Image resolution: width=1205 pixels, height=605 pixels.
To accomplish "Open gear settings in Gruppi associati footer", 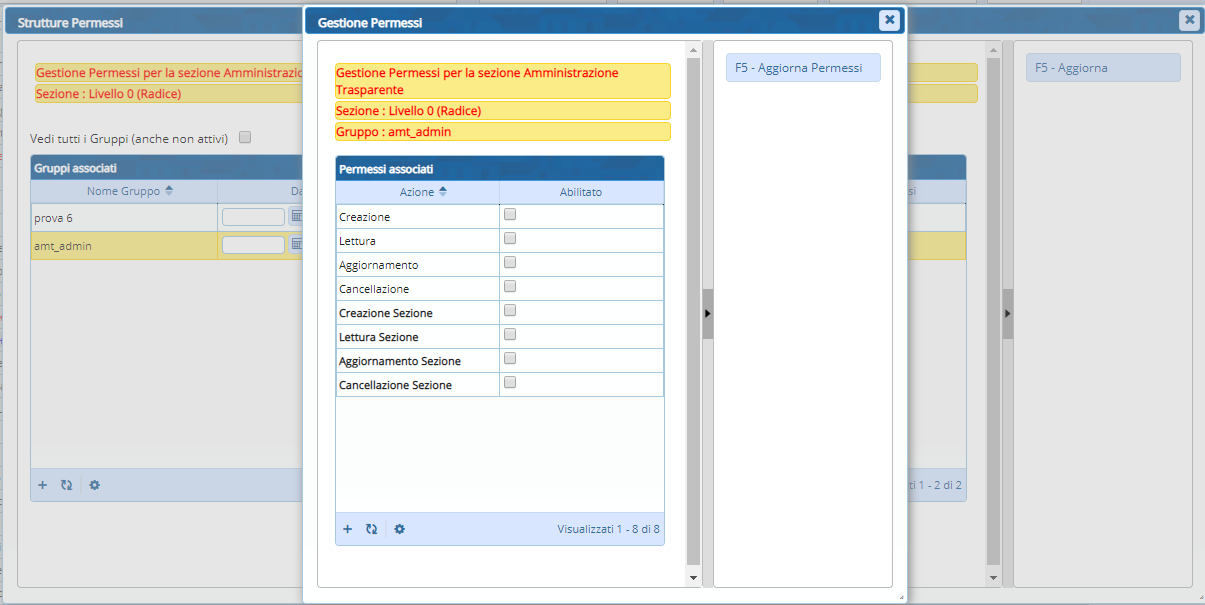I will 94,485.
